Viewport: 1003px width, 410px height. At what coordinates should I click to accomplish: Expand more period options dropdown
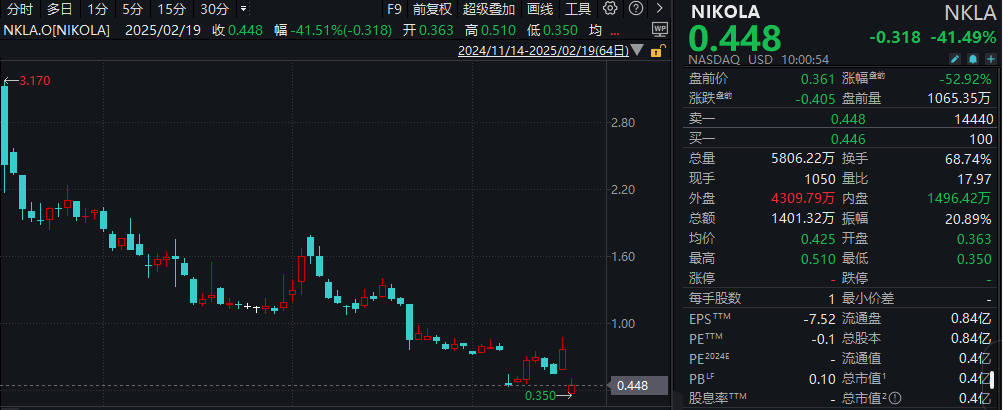pos(243,10)
